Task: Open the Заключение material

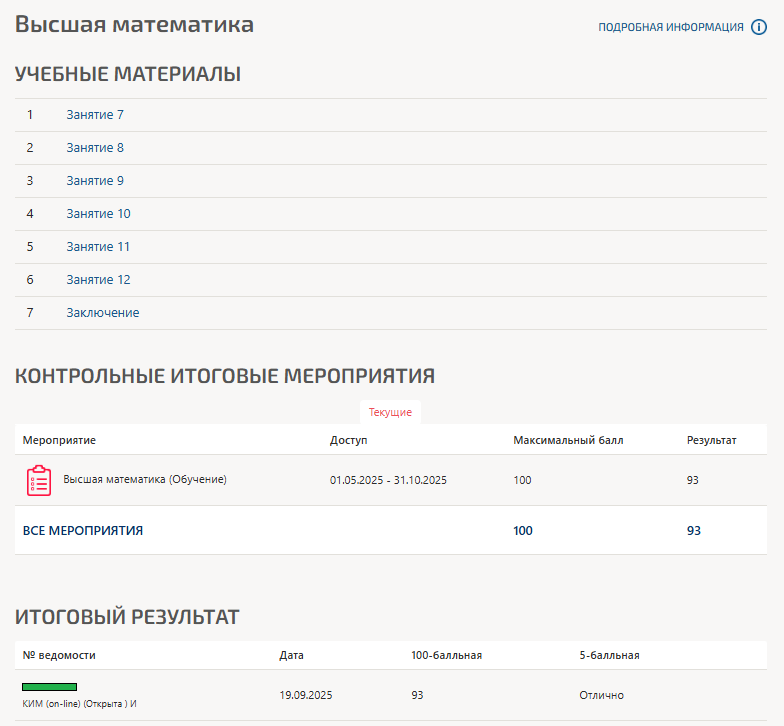Action: [103, 313]
